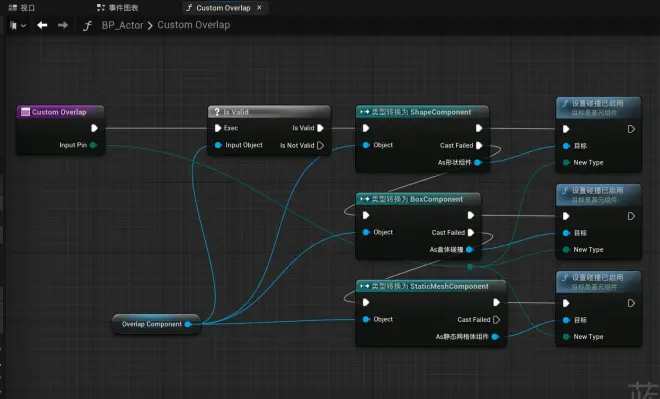660x399 pixels.
Task: Click StaticMeshComponent cast exec input pin
Action: (x=366, y=302)
